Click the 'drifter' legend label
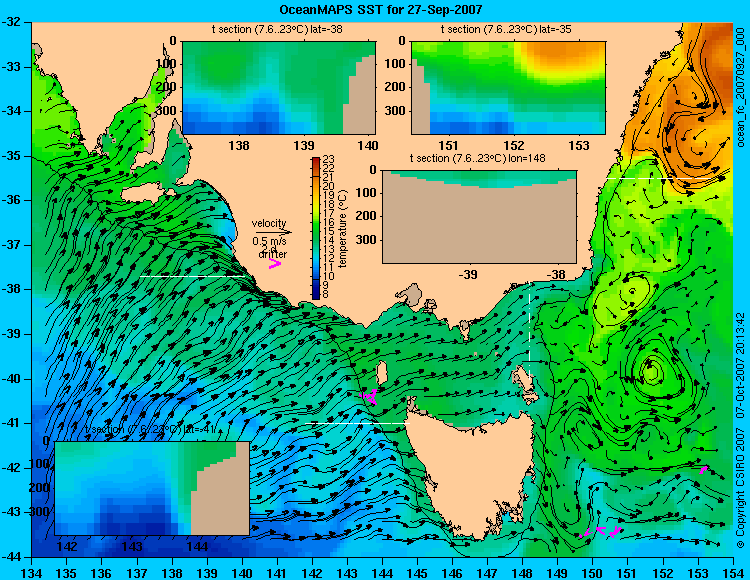The height and width of the screenshot is (580, 750). tap(273, 254)
